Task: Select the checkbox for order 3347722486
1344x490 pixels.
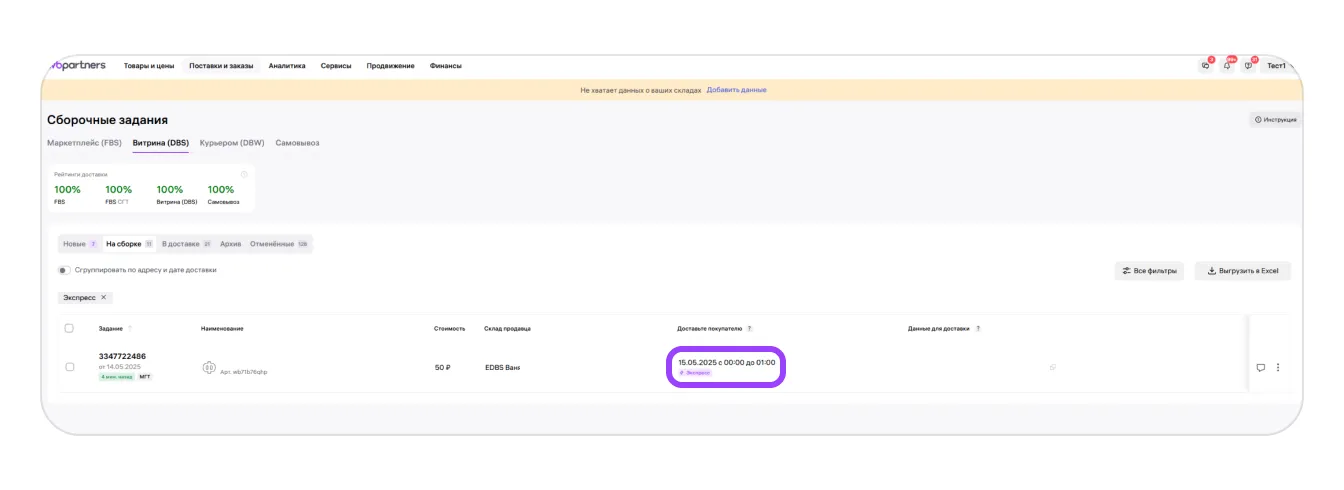Action: click(x=69, y=367)
